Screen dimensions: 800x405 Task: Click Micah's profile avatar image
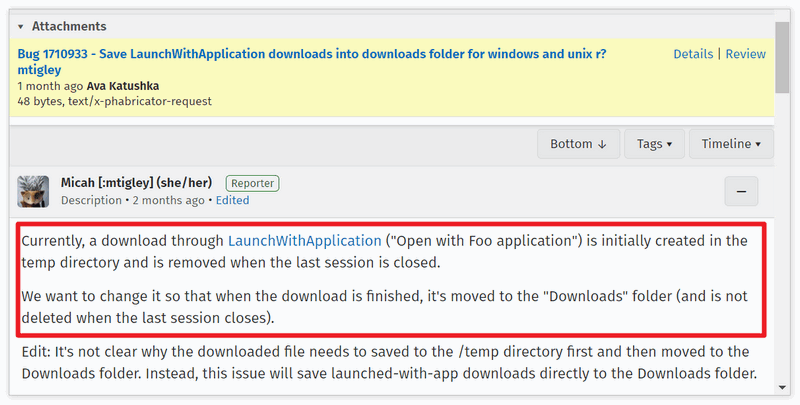[34, 191]
